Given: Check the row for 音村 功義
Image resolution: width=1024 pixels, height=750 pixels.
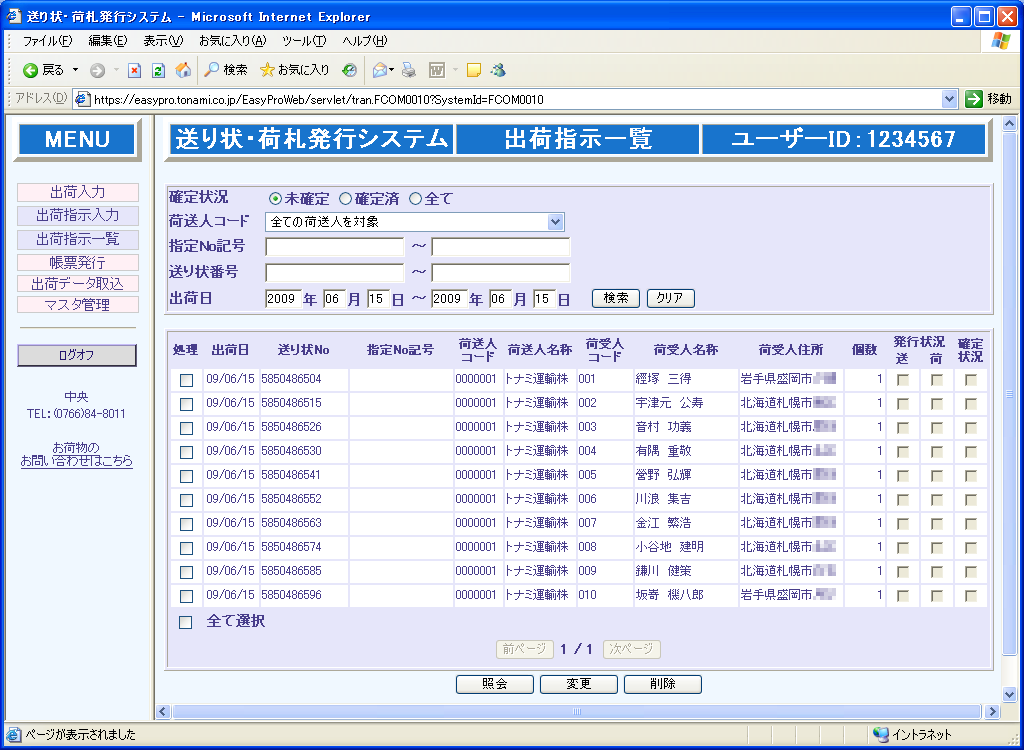Looking at the screenshot, I should [186, 428].
